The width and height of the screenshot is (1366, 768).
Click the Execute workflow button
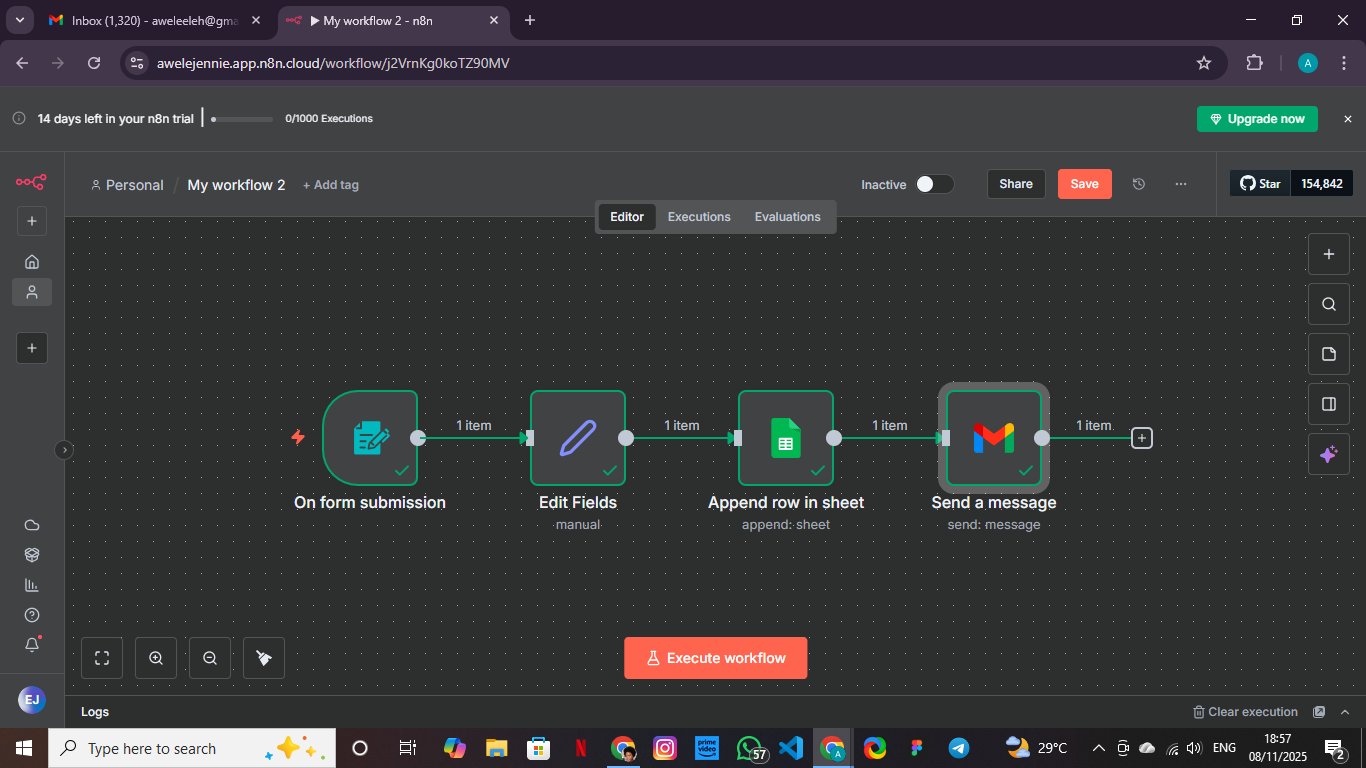point(715,658)
